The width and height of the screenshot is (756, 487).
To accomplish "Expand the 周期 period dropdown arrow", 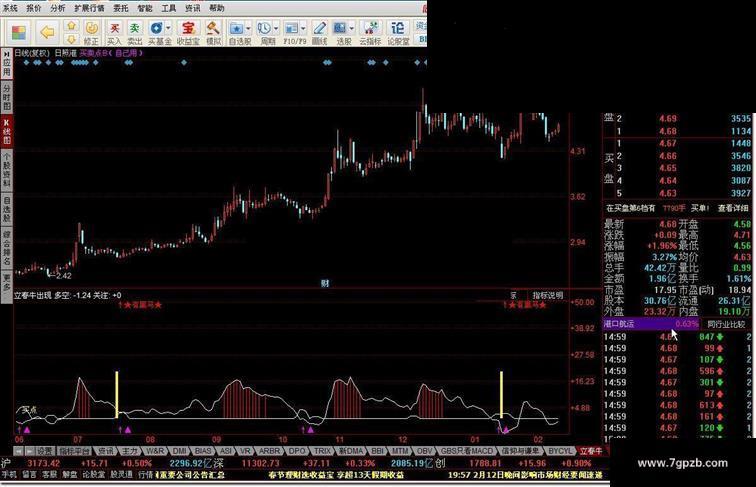I will click(276, 28).
